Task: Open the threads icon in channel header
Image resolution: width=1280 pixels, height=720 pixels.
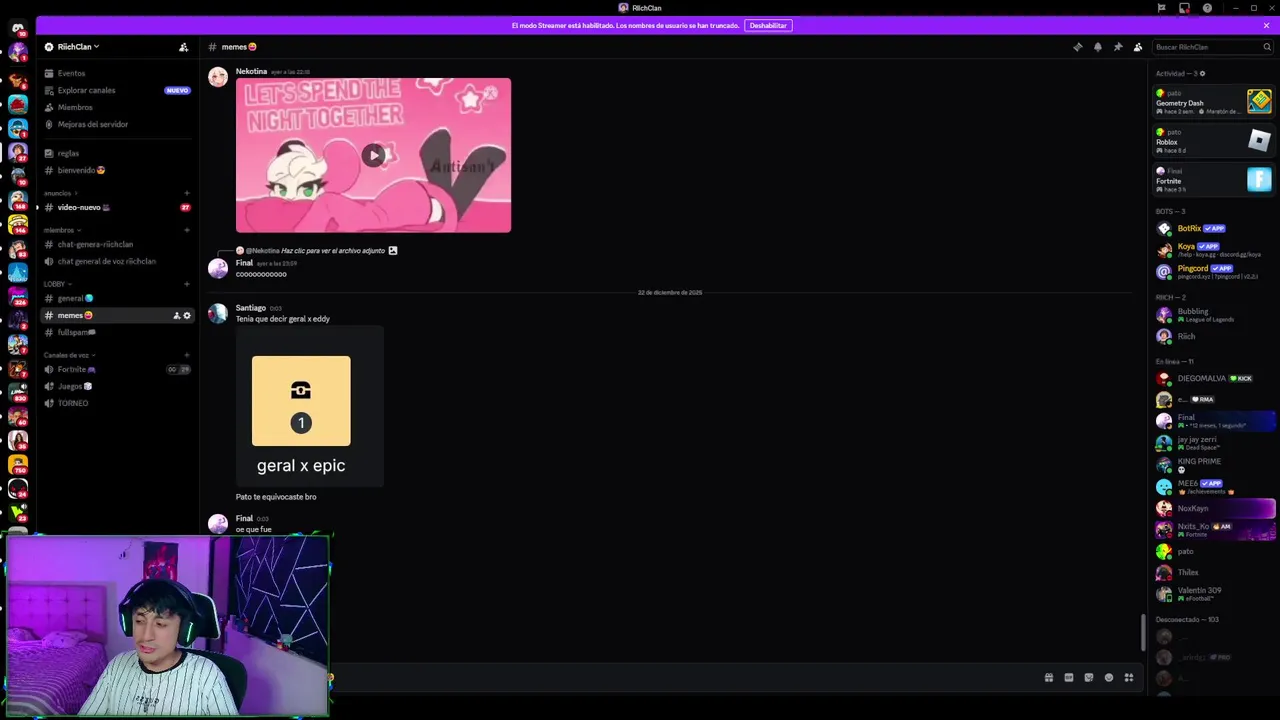Action: (x=1077, y=47)
